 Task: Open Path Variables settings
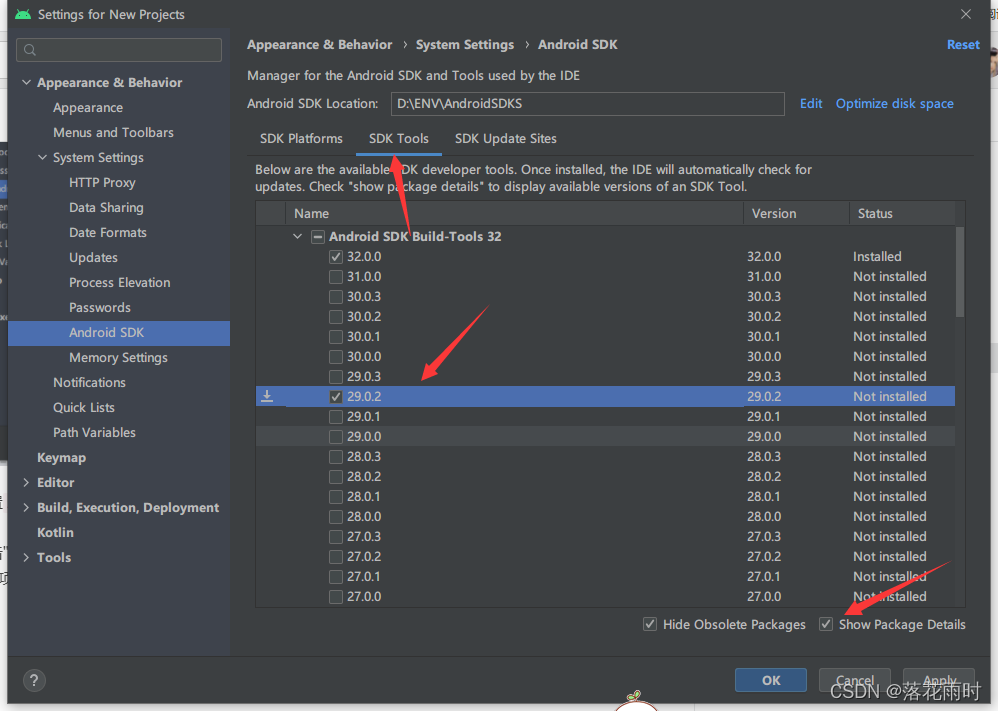(x=94, y=433)
